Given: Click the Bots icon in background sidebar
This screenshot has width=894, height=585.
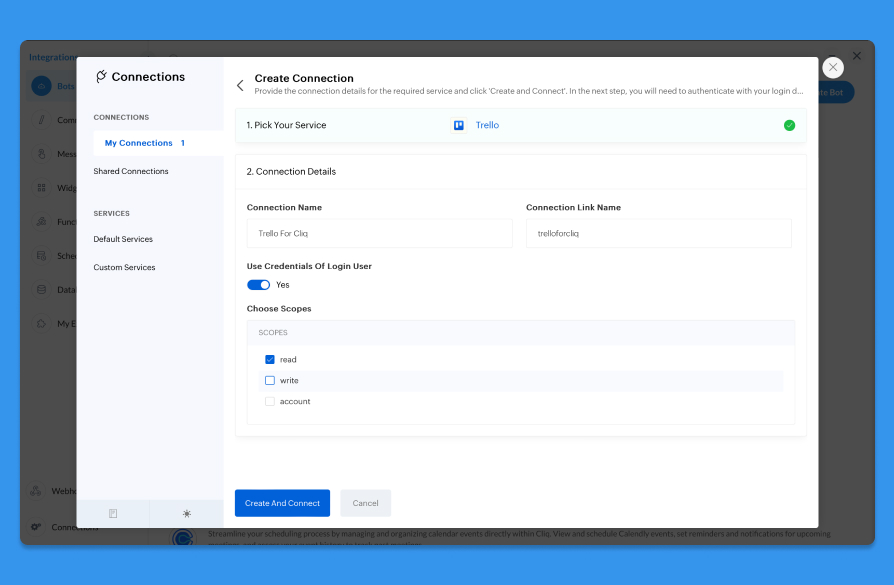Looking at the screenshot, I should point(41,87).
